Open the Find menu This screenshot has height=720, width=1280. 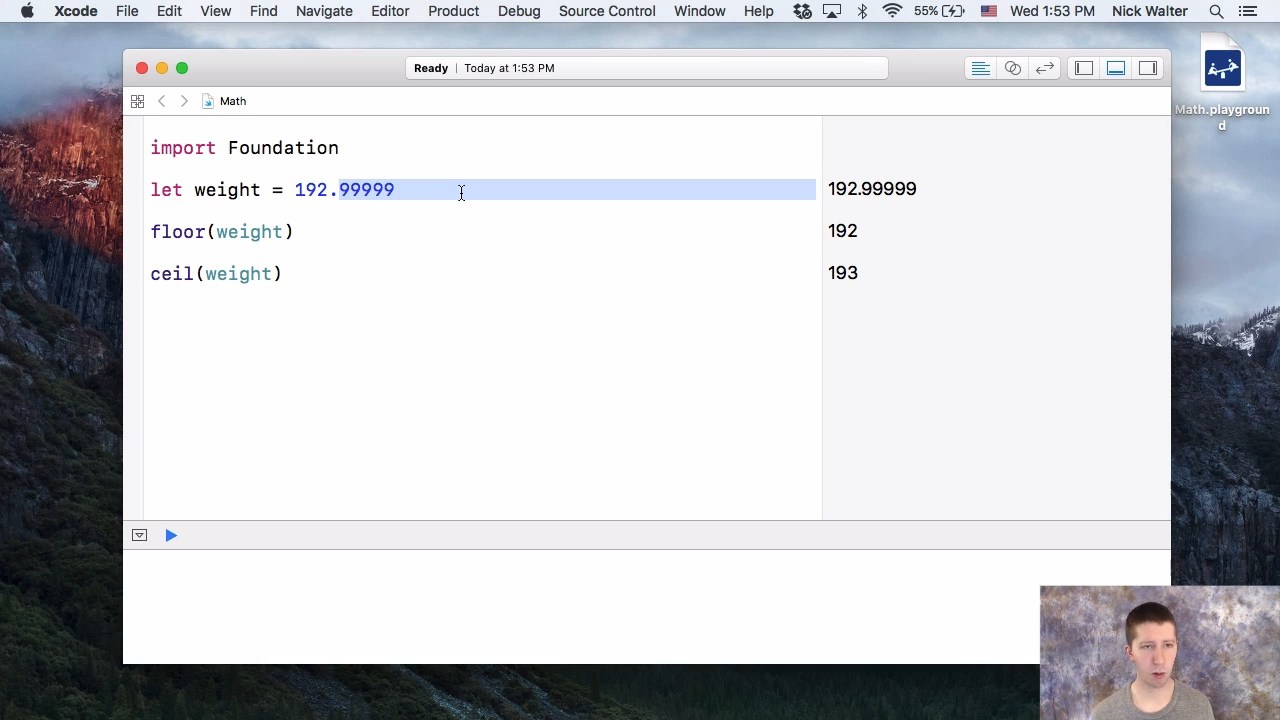(x=264, y=11)
